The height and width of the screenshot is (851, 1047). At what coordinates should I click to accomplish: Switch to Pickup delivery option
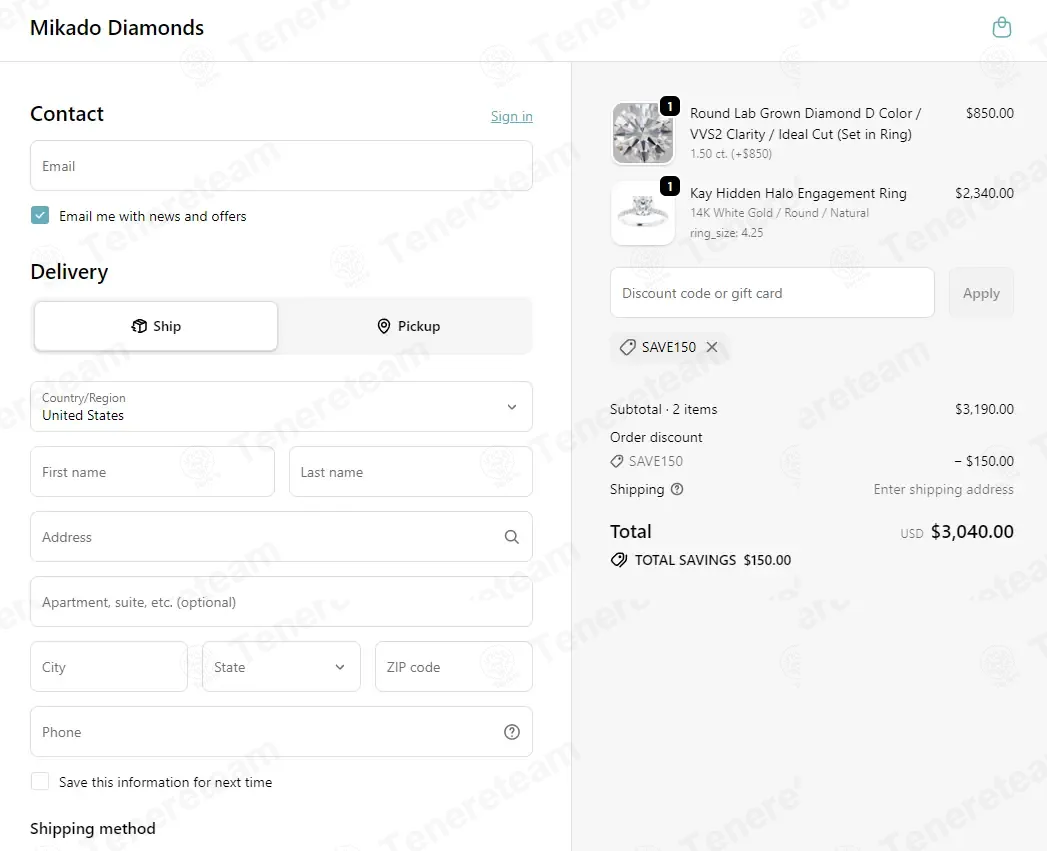pyautogui.click(x=408, y=326)
